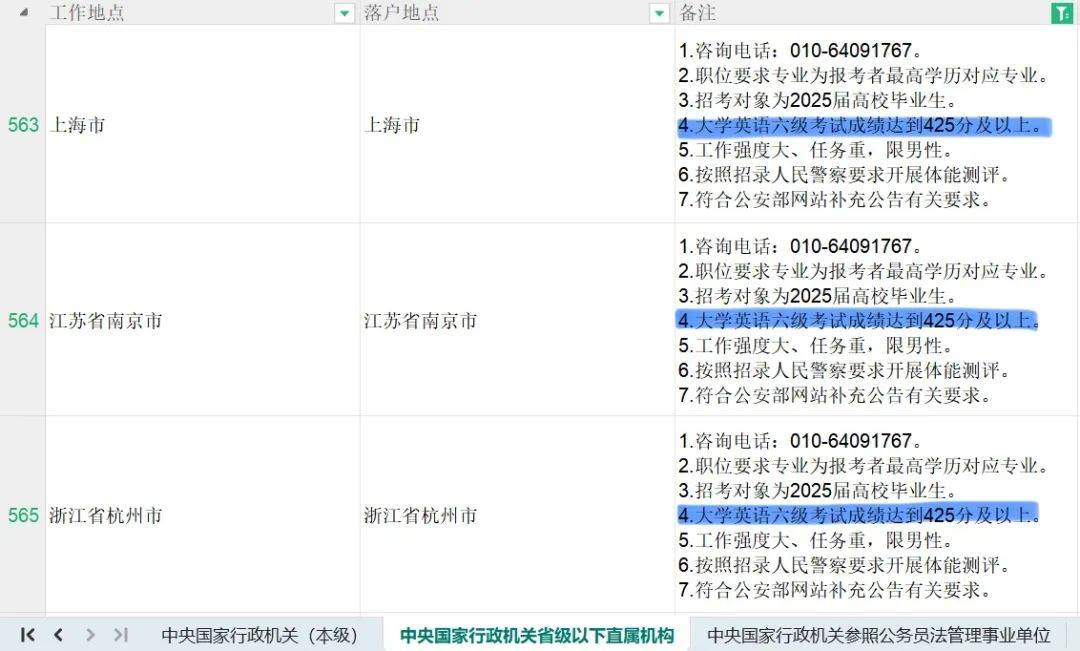Select 江苏省南京市 in 工作地点 column
The image size is (1080, 651).
(x=202, y=320)
